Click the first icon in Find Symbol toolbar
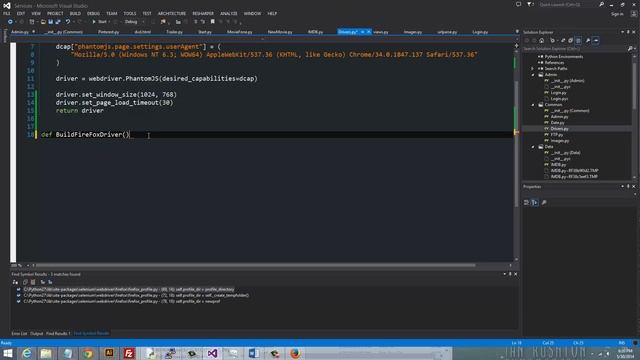640x360 pixels. (15, 282)
